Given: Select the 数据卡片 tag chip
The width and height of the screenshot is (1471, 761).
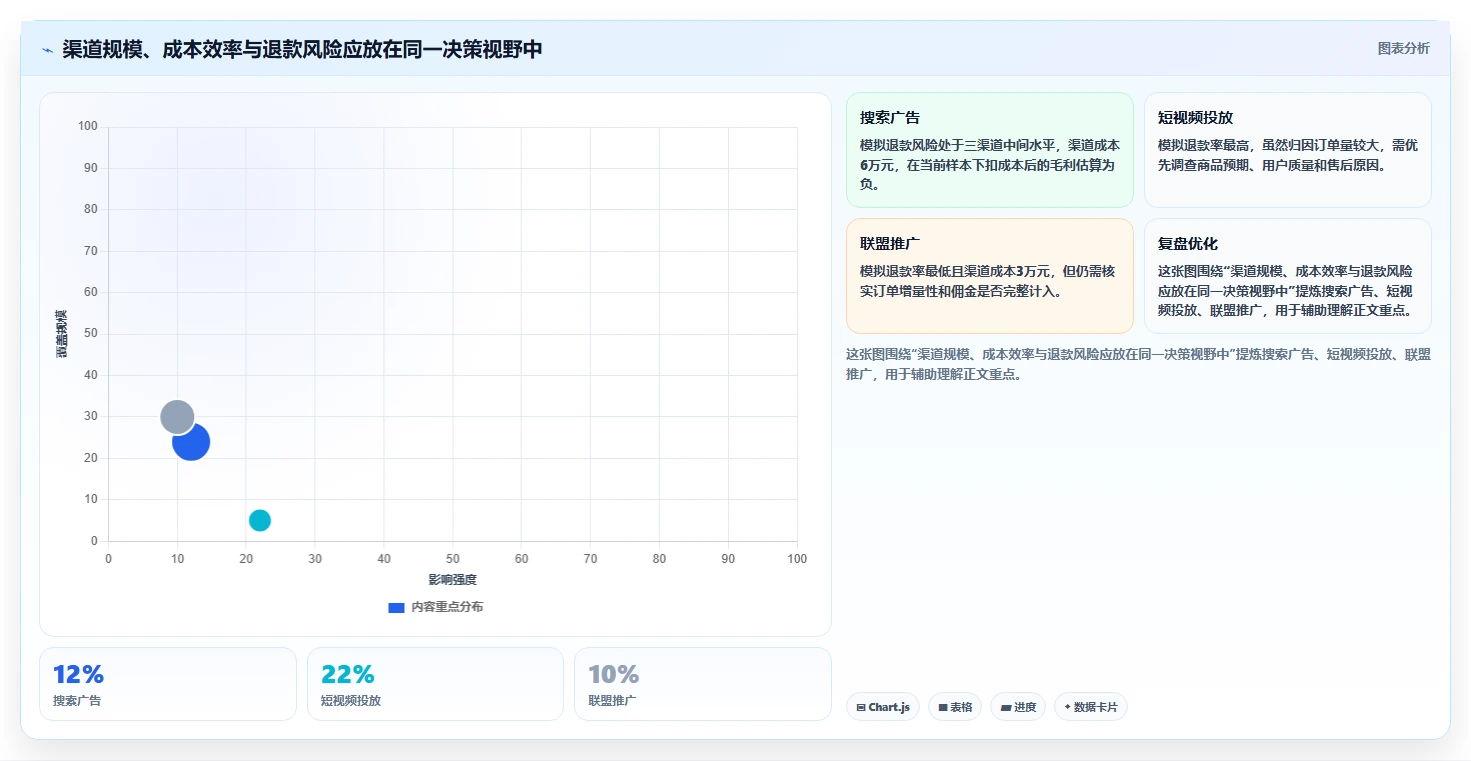Looking at the screenshot, I should point(1091,707).
